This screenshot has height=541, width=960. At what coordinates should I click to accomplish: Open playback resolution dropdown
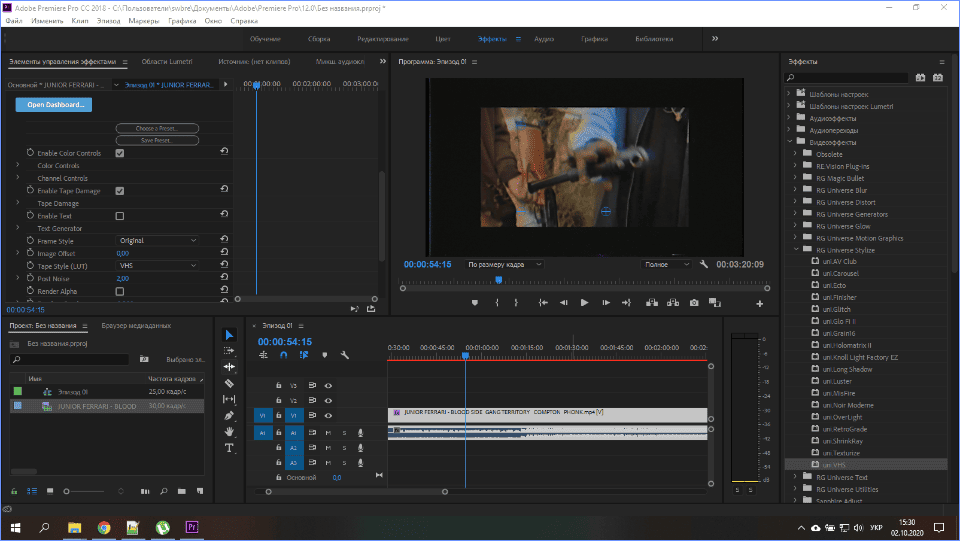(666, 264)
